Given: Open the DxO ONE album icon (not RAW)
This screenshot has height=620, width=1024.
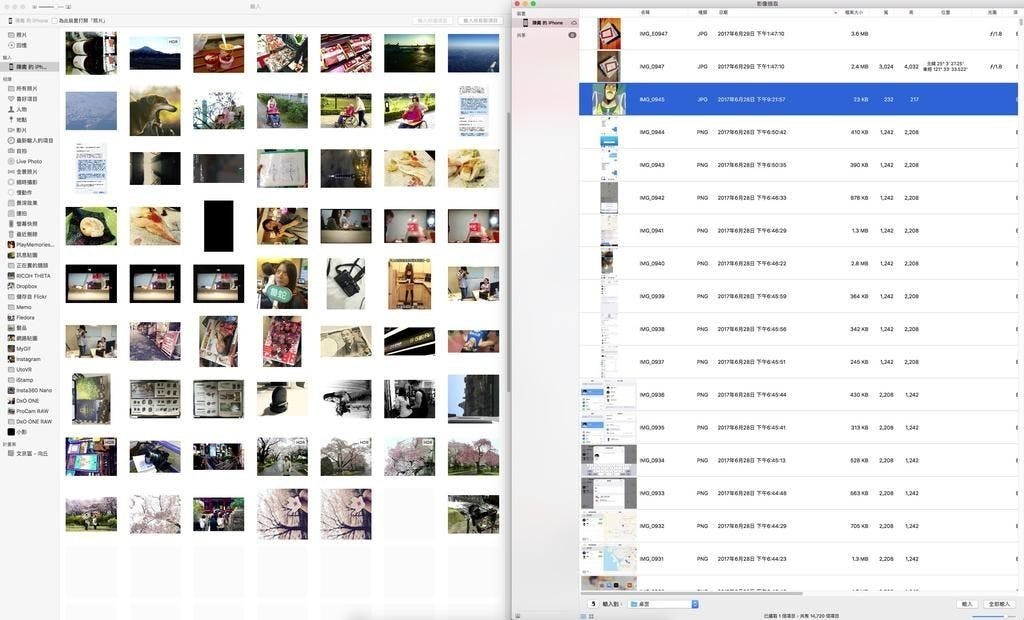Looking at the screenshot, I should click(x=11, y=400).
